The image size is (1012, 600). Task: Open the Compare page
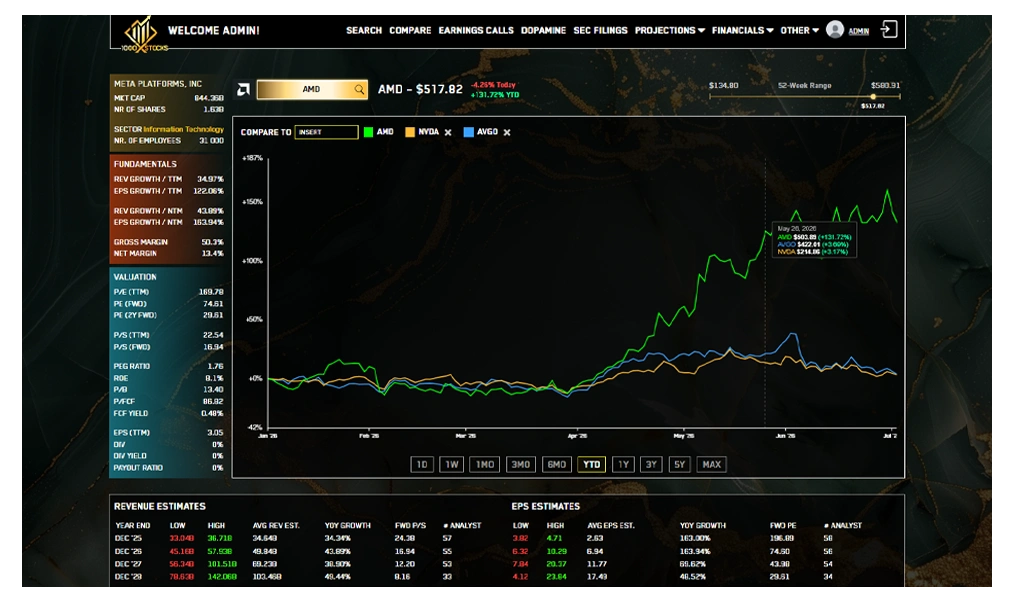coord(410,30)
